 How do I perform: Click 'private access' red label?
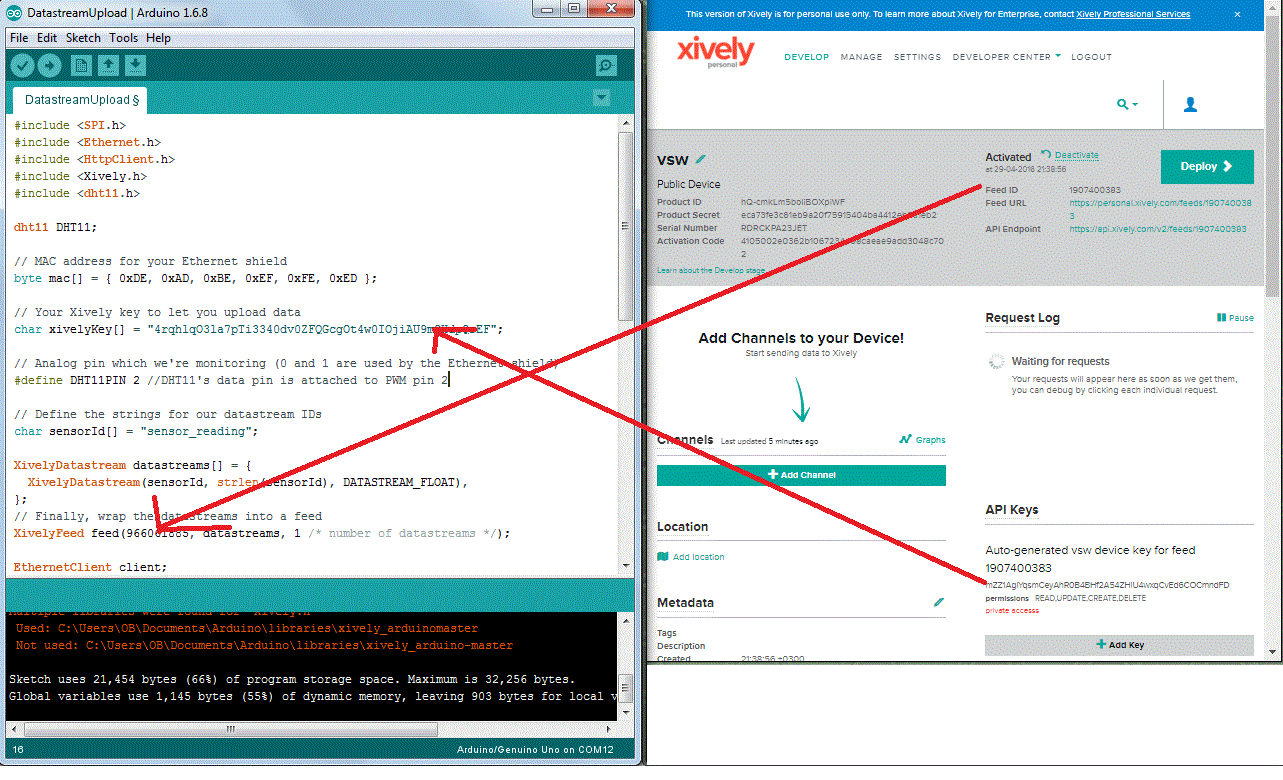pos(1012,611)
